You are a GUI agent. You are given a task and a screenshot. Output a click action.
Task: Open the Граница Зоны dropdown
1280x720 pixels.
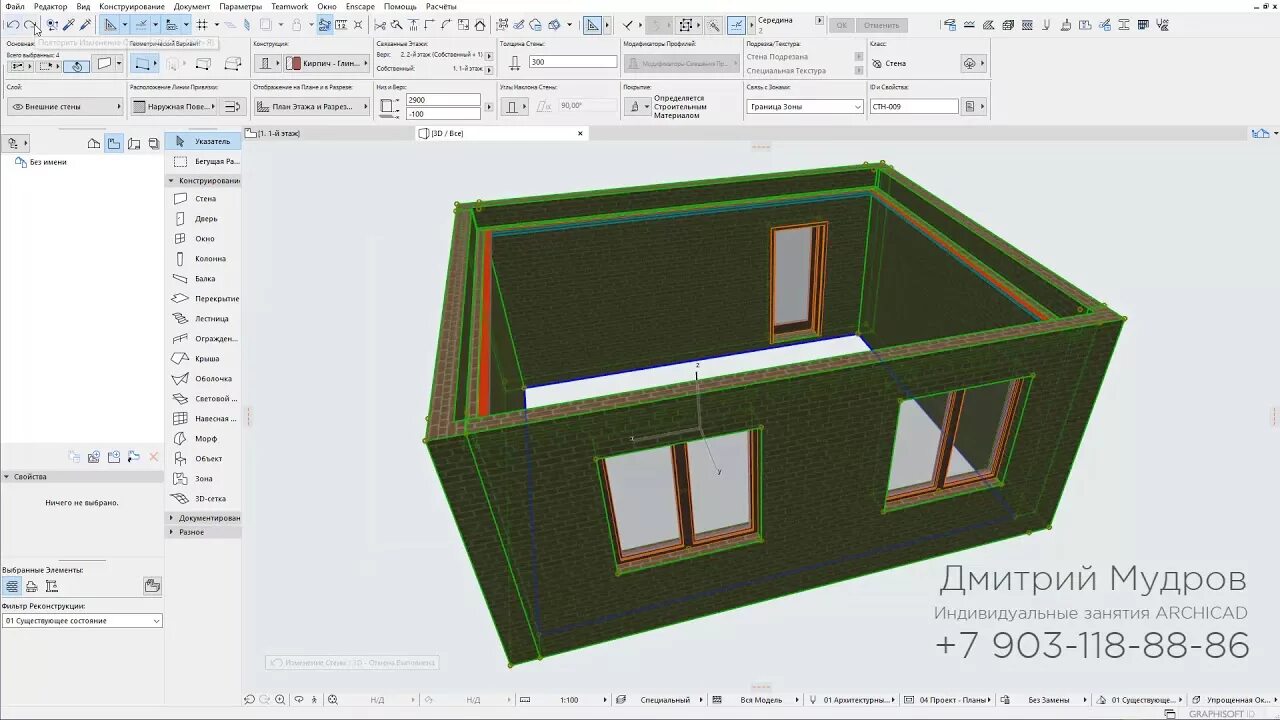805,106
